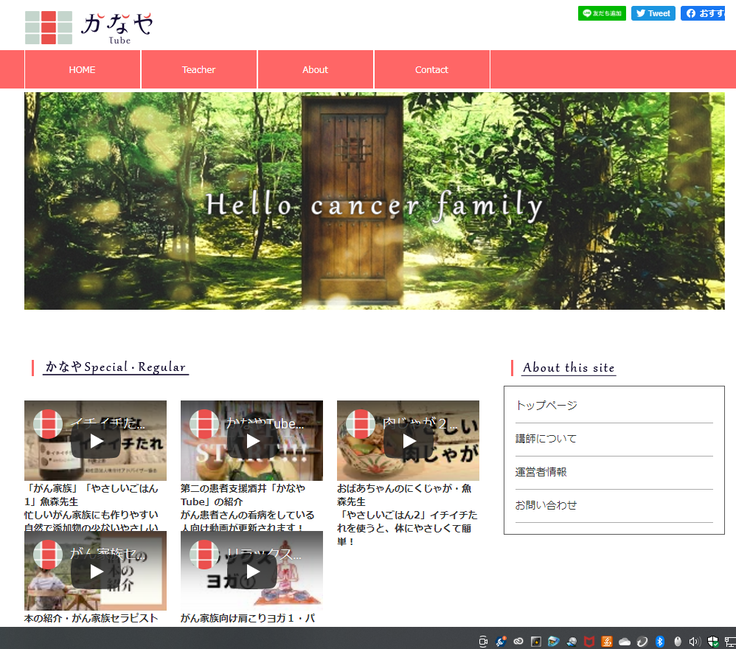Go to the Teacher menu item
736x649 pixels.
point(199,70)
